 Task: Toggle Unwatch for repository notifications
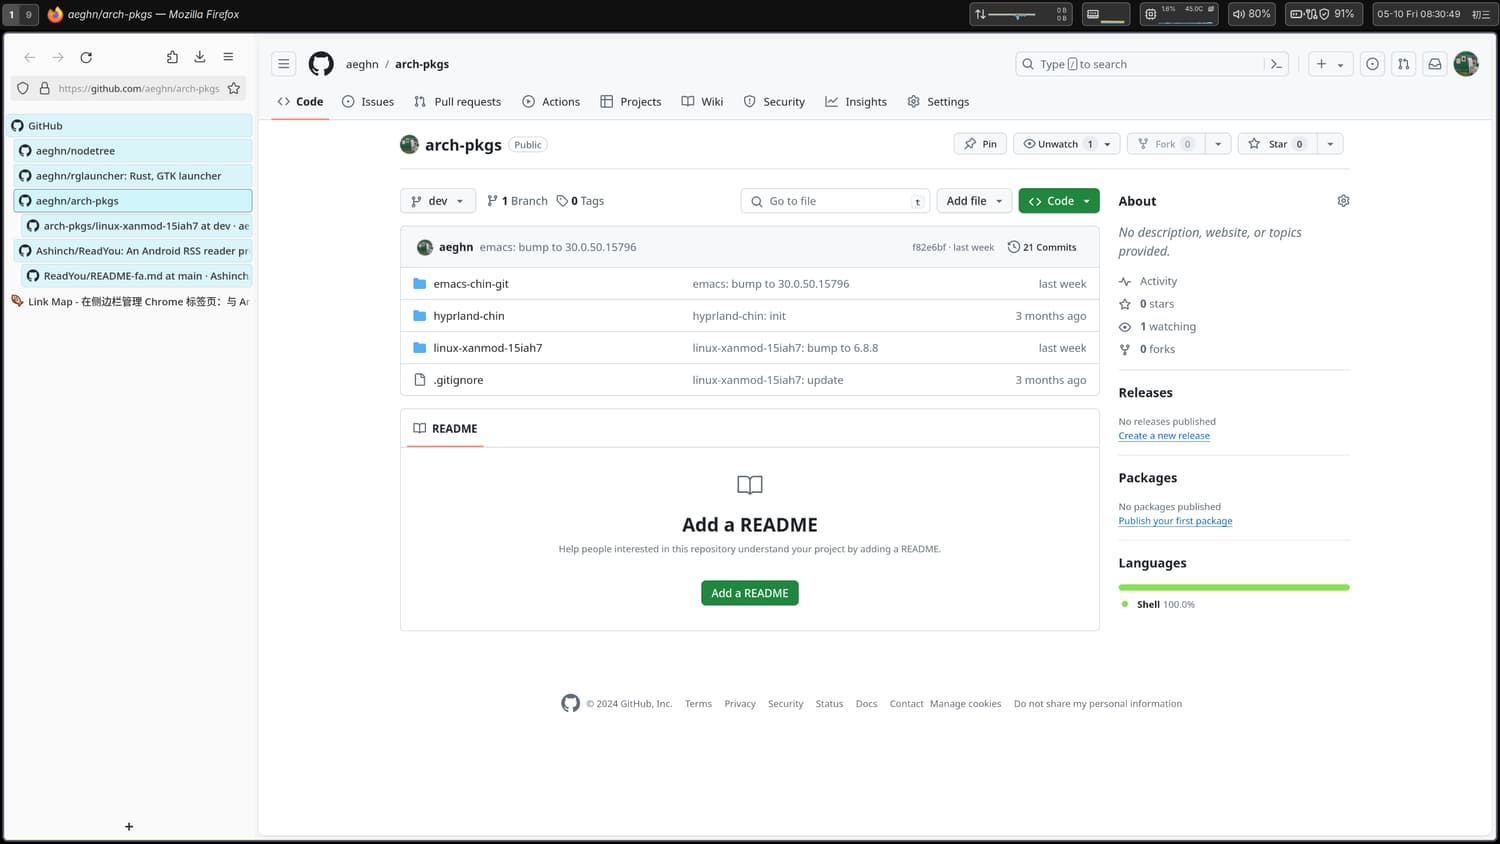(1057, 144)
